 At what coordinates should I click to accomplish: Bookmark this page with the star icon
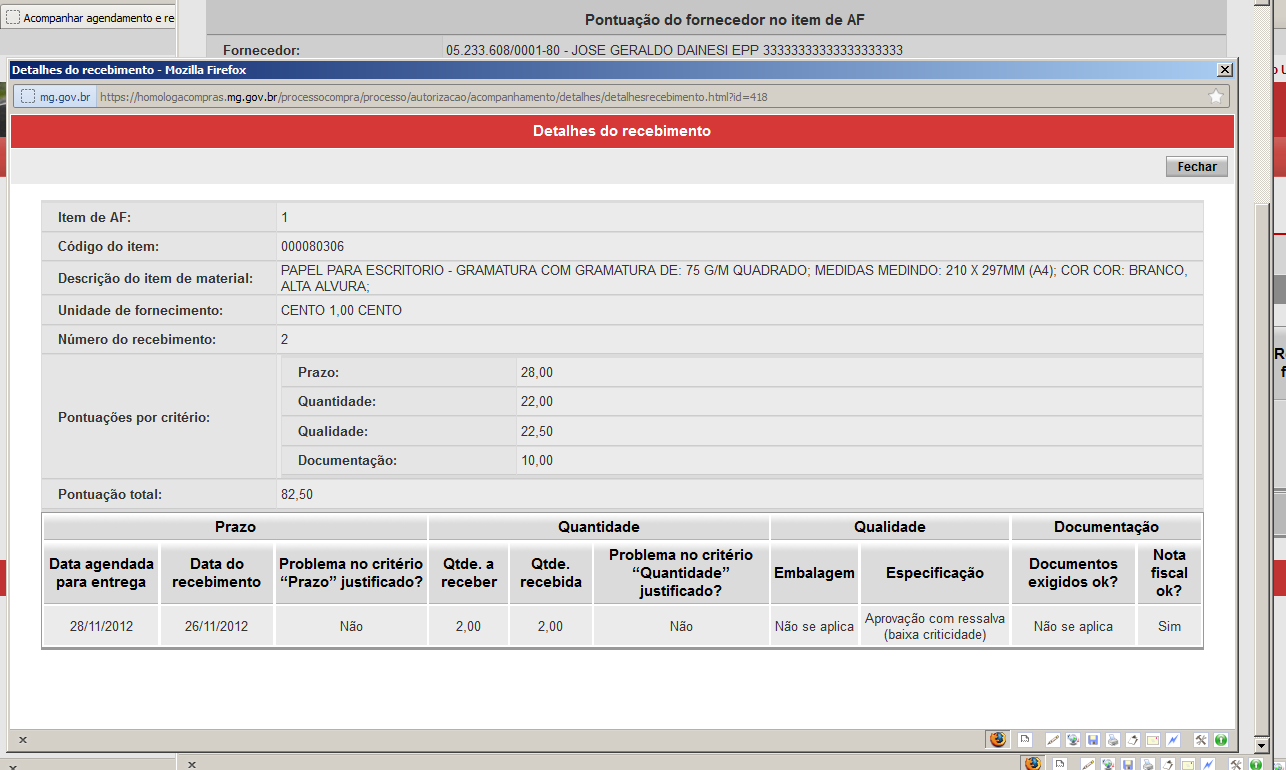1216,96
